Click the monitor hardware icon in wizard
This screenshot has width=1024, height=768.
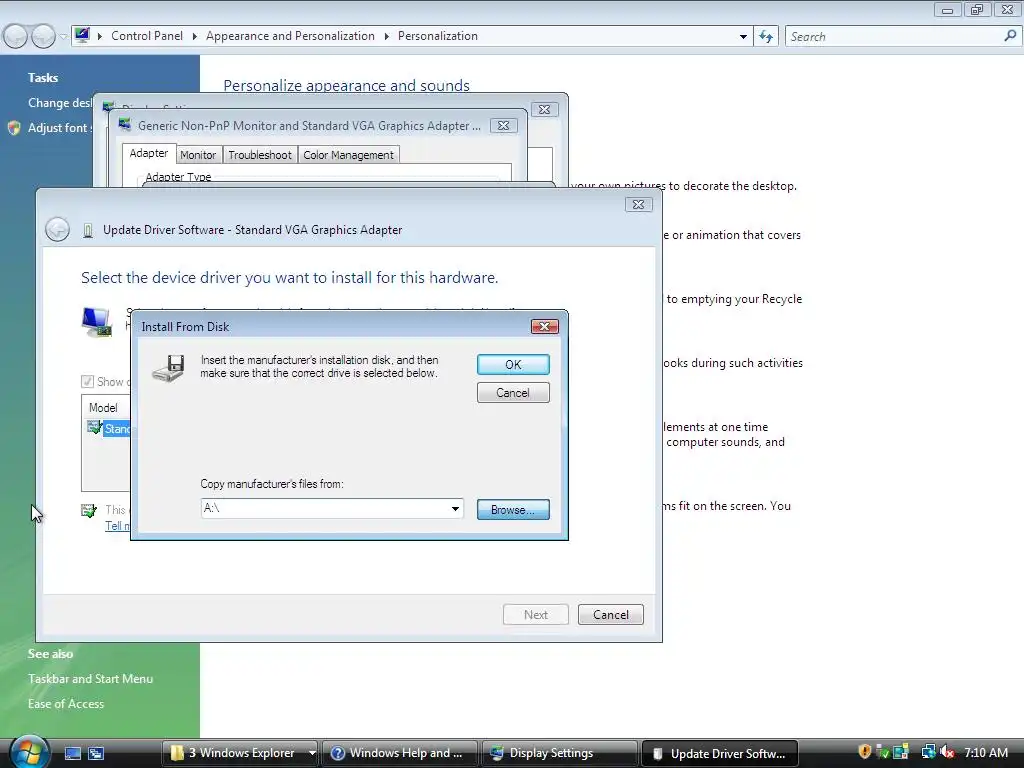(97, 322)
